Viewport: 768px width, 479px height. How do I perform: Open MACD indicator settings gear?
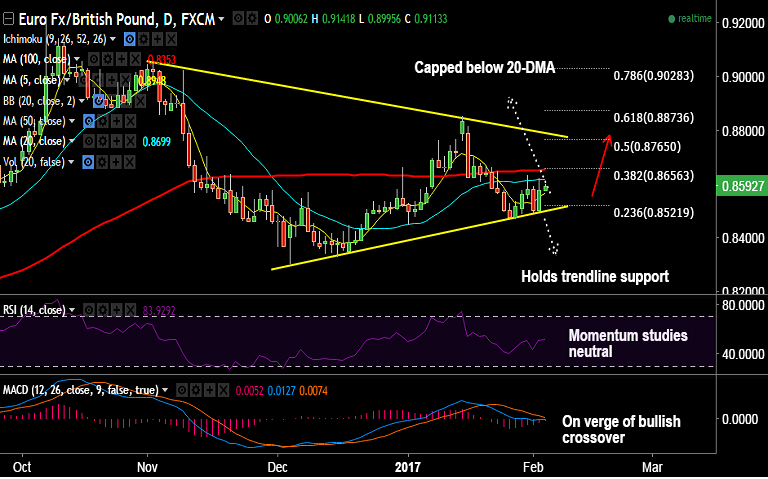(x=195, y=391)
